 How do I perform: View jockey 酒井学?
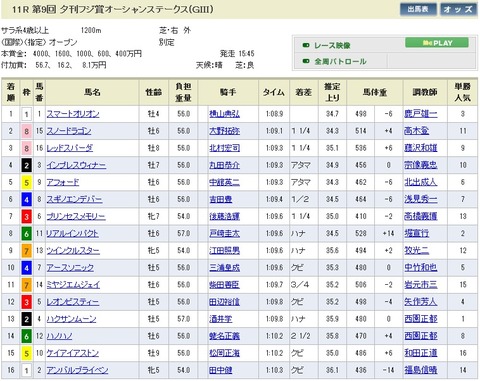(221, 319)
